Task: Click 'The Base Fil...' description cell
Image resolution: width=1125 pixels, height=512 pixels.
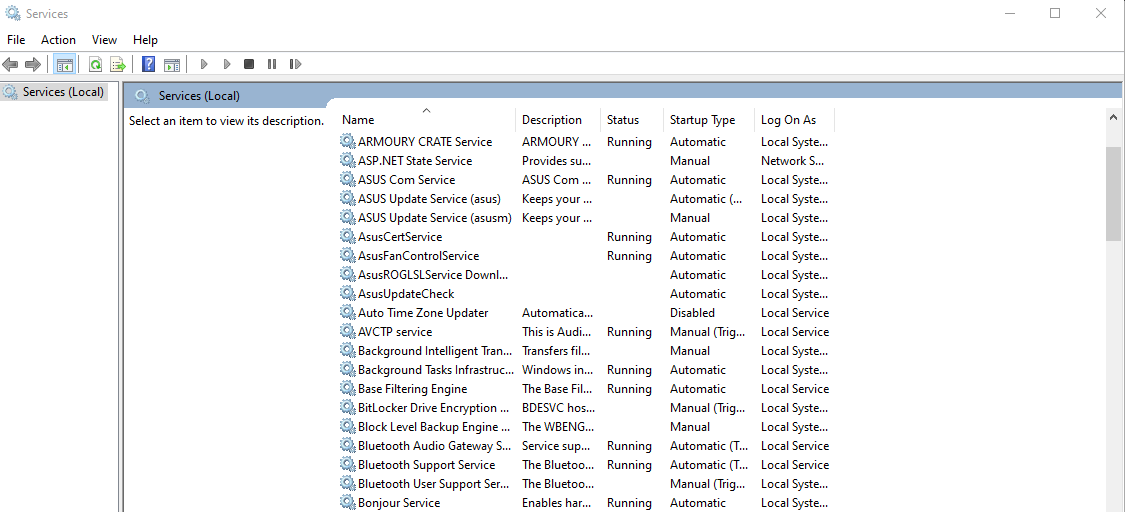Action: (x=557, y=389)
